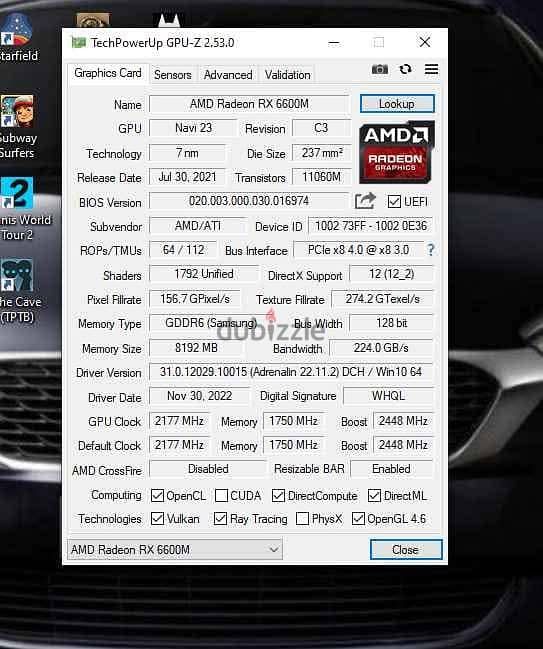Click the BIOS Version field value

[249, 201]
